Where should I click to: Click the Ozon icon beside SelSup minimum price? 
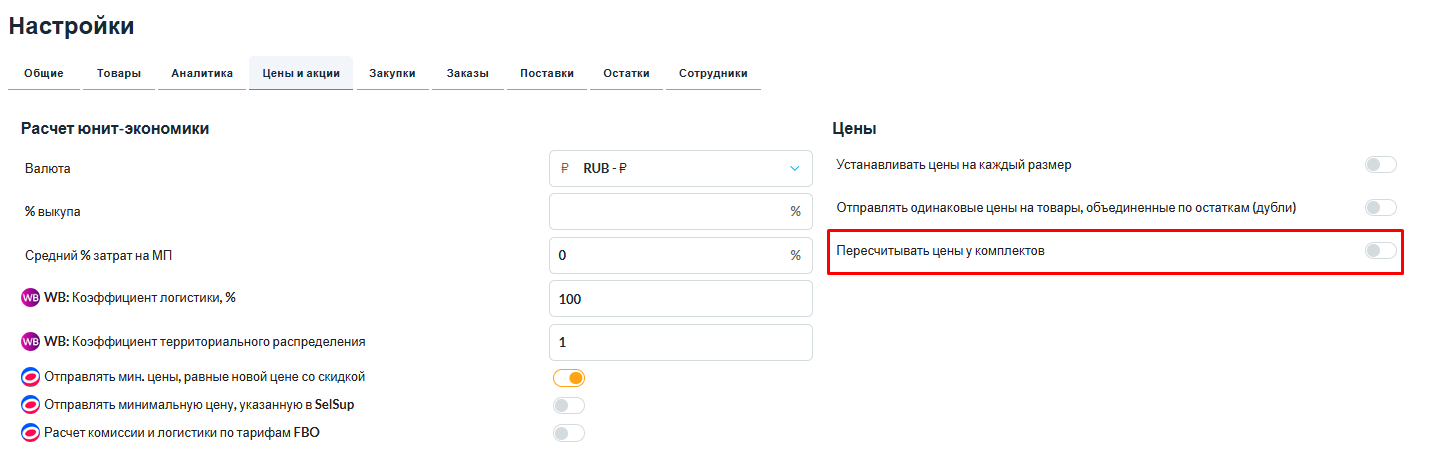[30, 405]
